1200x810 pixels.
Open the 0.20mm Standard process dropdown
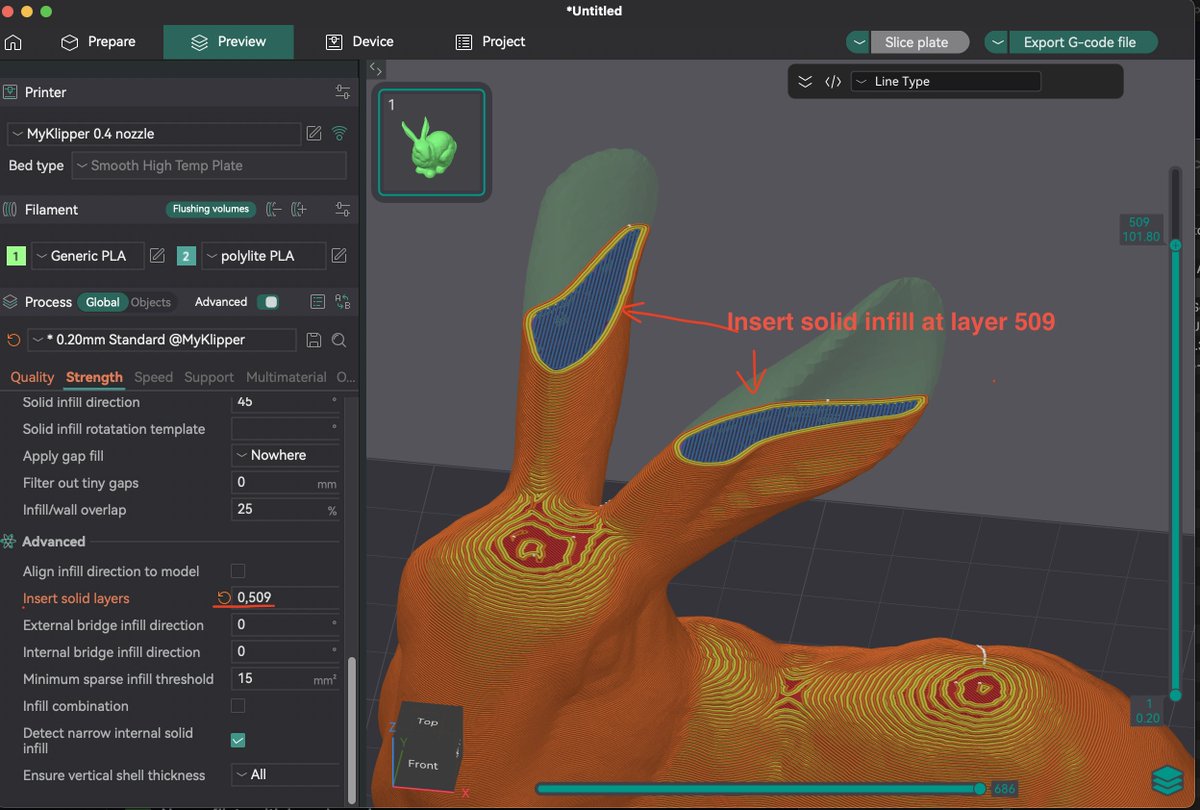coord(162,340)
